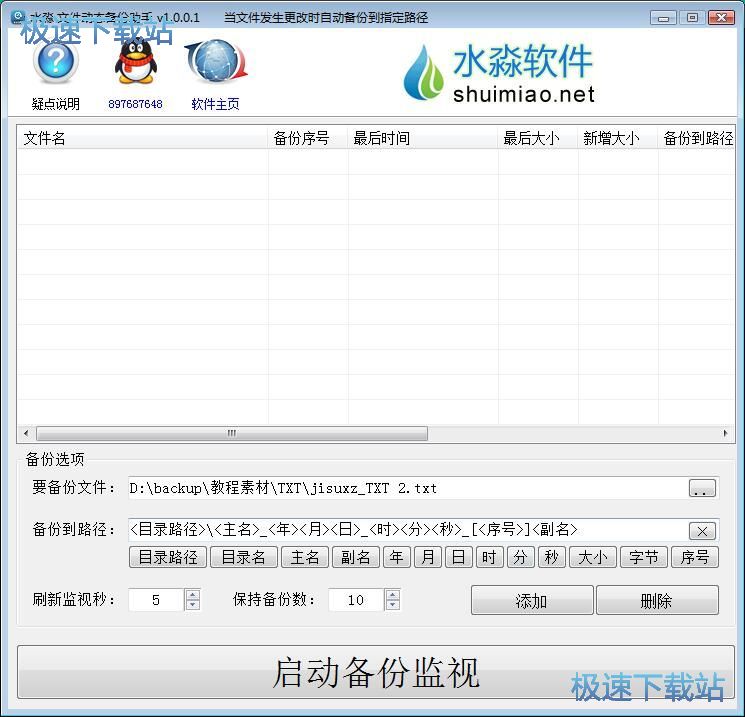Viewport: 745px width, 717px height.
Task: Click the 软件主页 text link
Action: coord(215,104)
